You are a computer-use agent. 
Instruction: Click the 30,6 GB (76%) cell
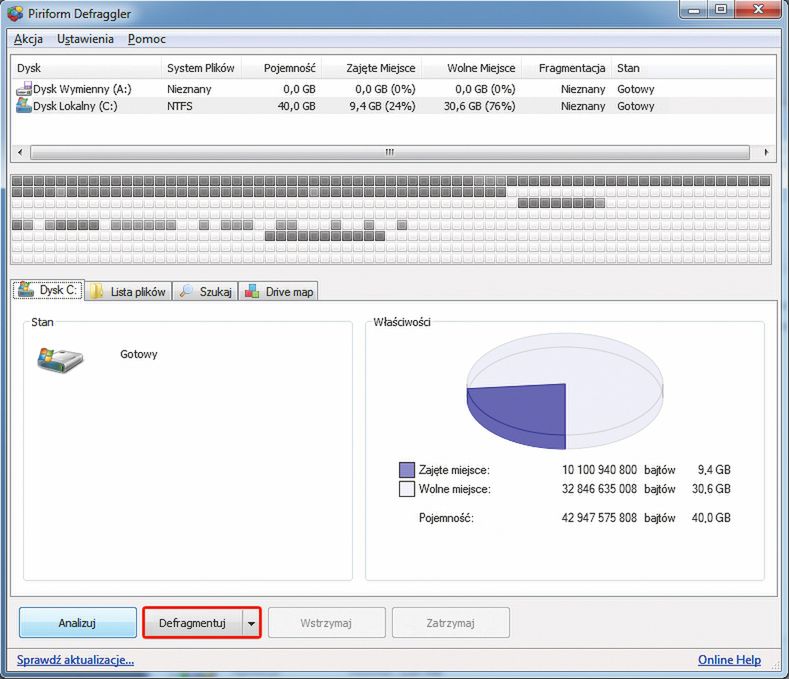(x=480, y=106)
